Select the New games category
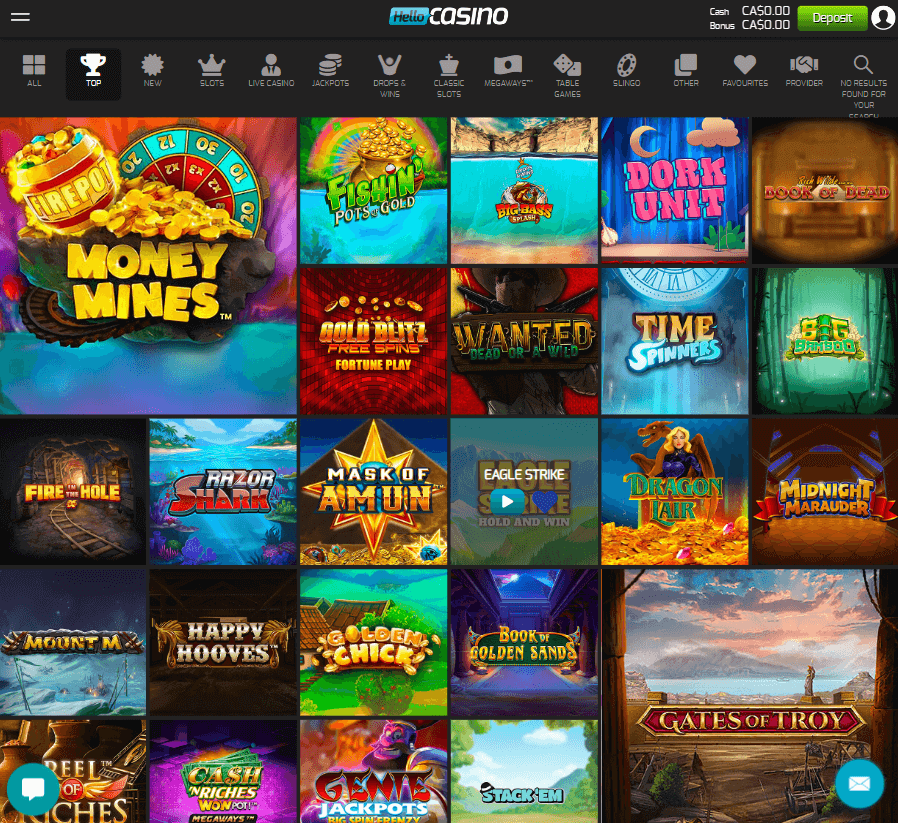898x823 pixels. [x=152, y=70]
